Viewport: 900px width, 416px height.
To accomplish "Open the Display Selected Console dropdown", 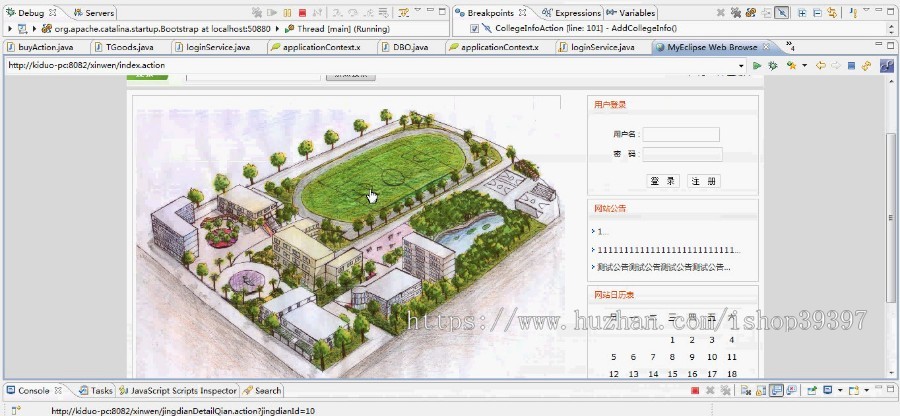I will coord(840,391).
